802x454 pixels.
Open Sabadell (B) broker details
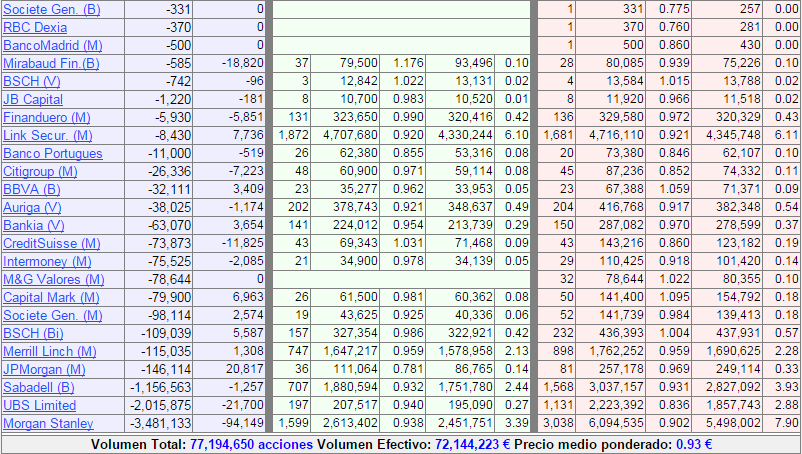[40, 388]
